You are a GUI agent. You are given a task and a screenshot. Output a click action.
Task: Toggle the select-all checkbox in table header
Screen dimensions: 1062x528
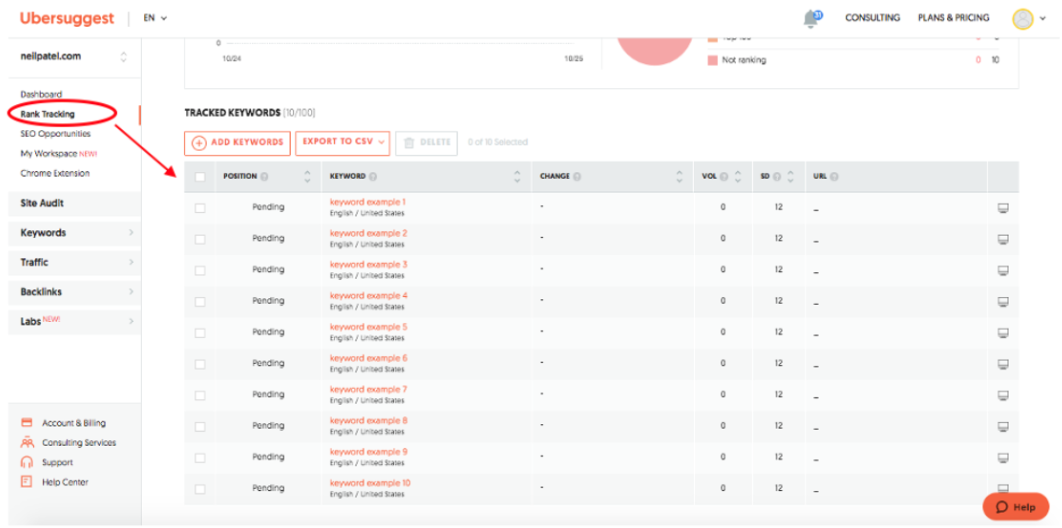coord(200,177)
